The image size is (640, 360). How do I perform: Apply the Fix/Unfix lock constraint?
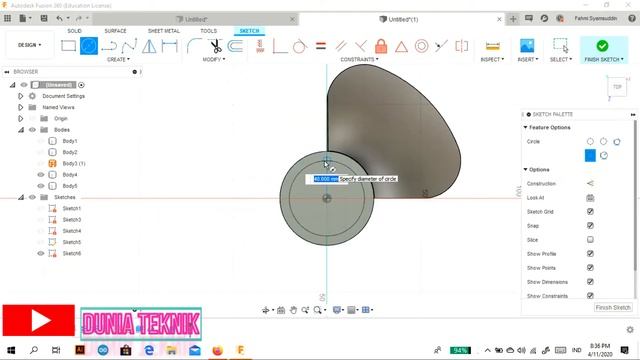pyautogui.click(x=381, y=46)
